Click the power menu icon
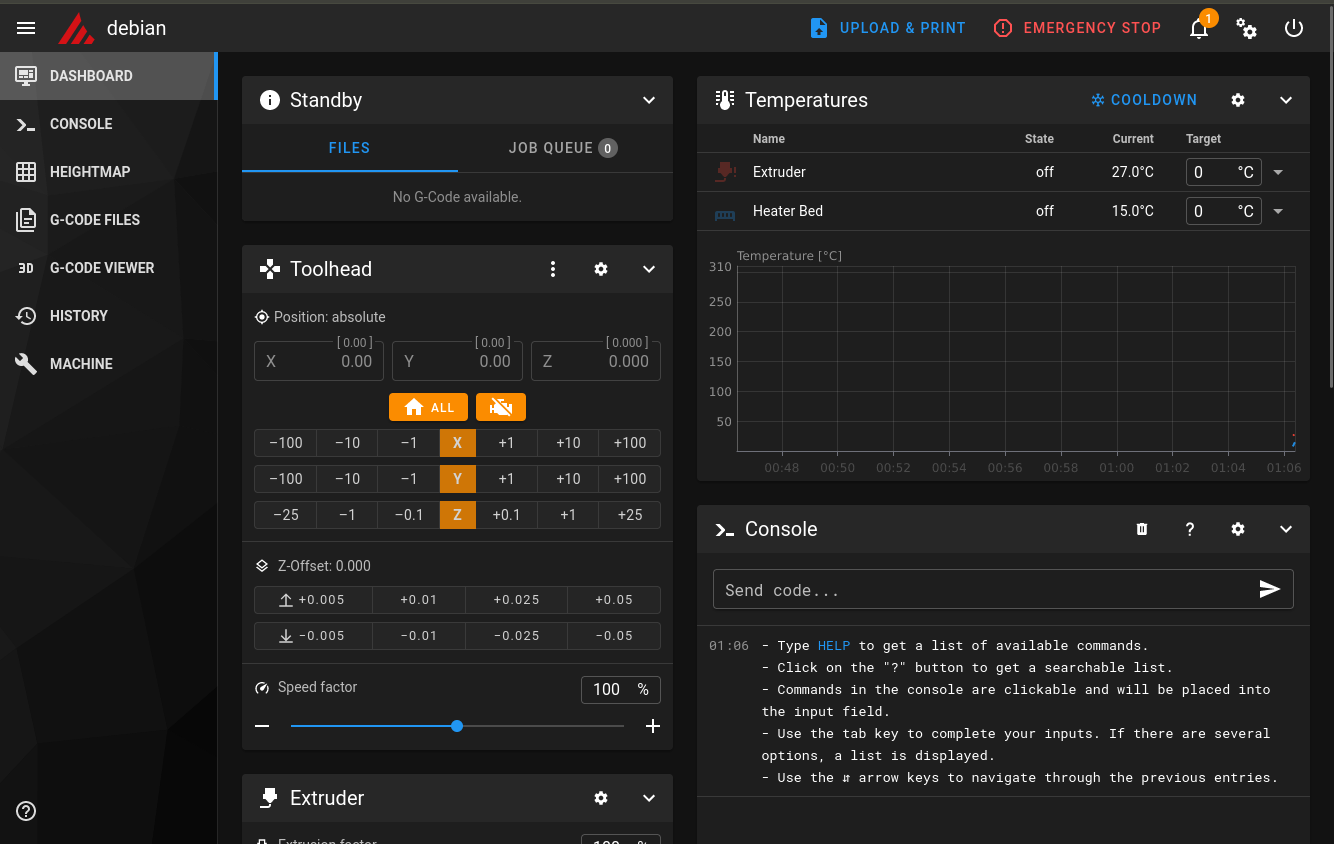 [1294, 29]
